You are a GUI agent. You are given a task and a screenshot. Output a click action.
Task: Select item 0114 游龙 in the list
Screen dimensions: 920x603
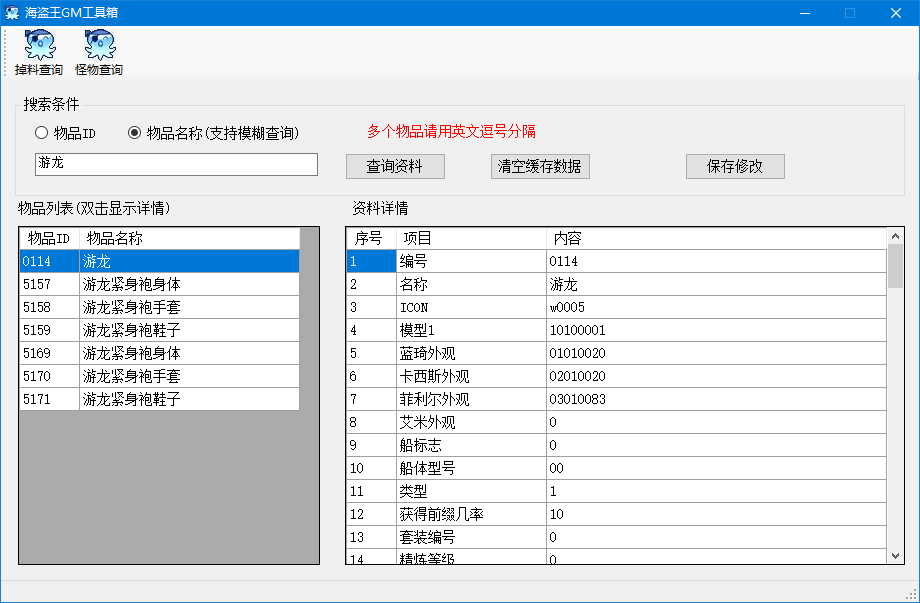(x=150, y=261)
